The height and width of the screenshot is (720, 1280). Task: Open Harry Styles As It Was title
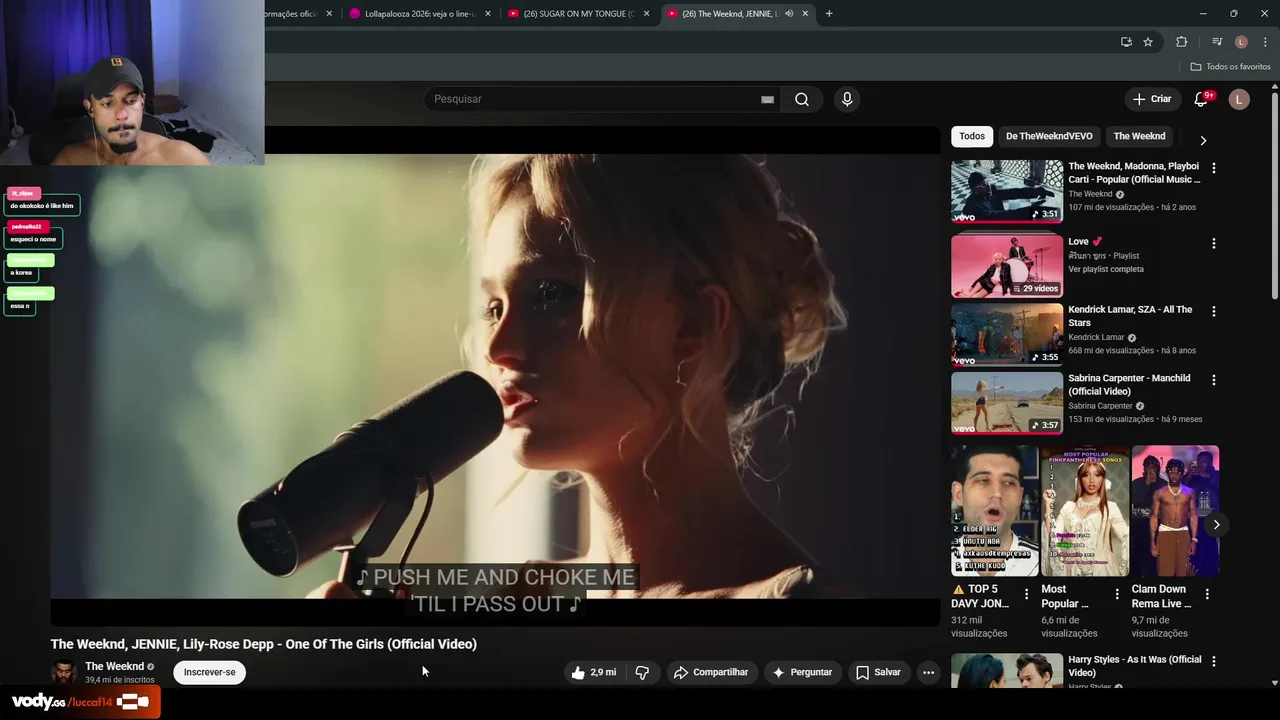(x=1134, y=666)
